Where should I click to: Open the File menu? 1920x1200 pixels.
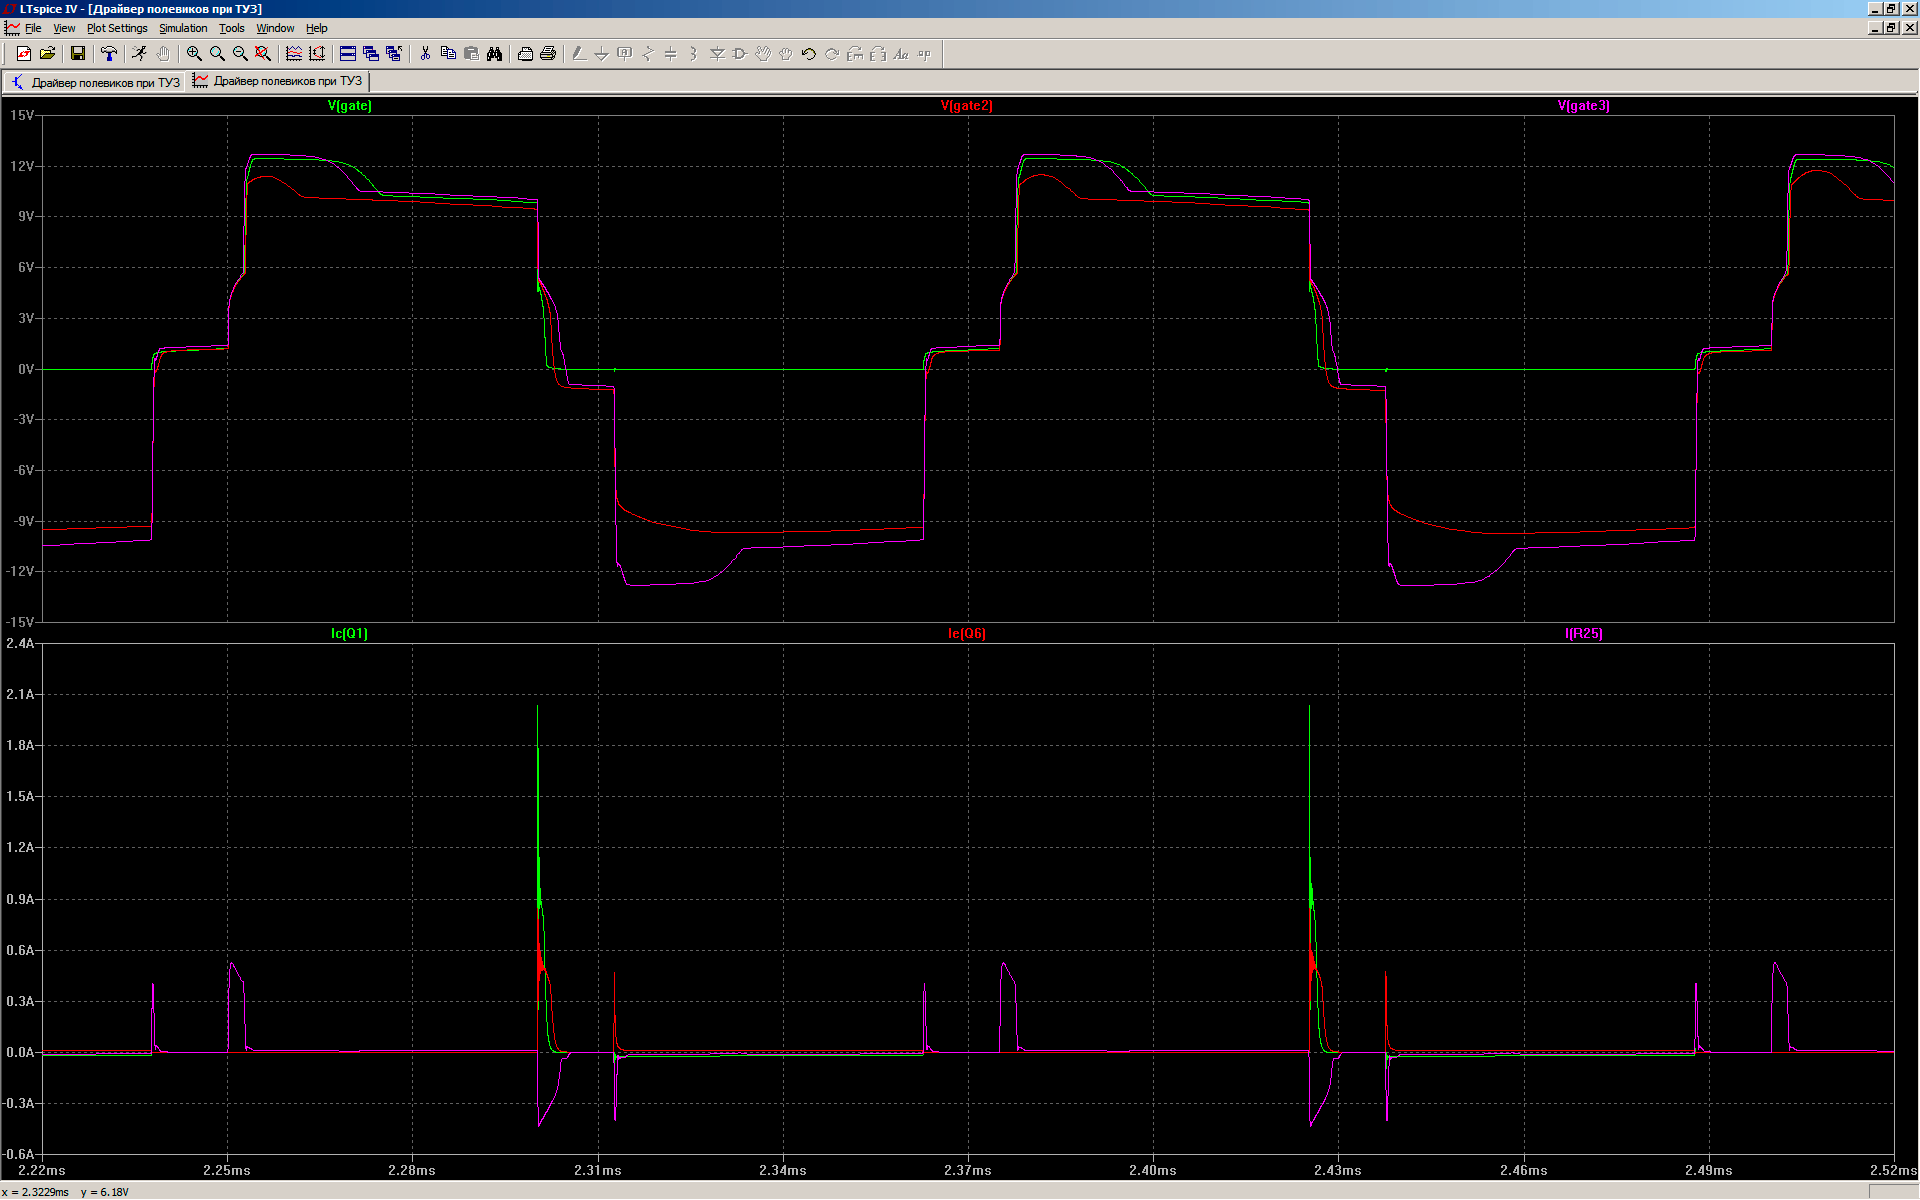point(33,28)
